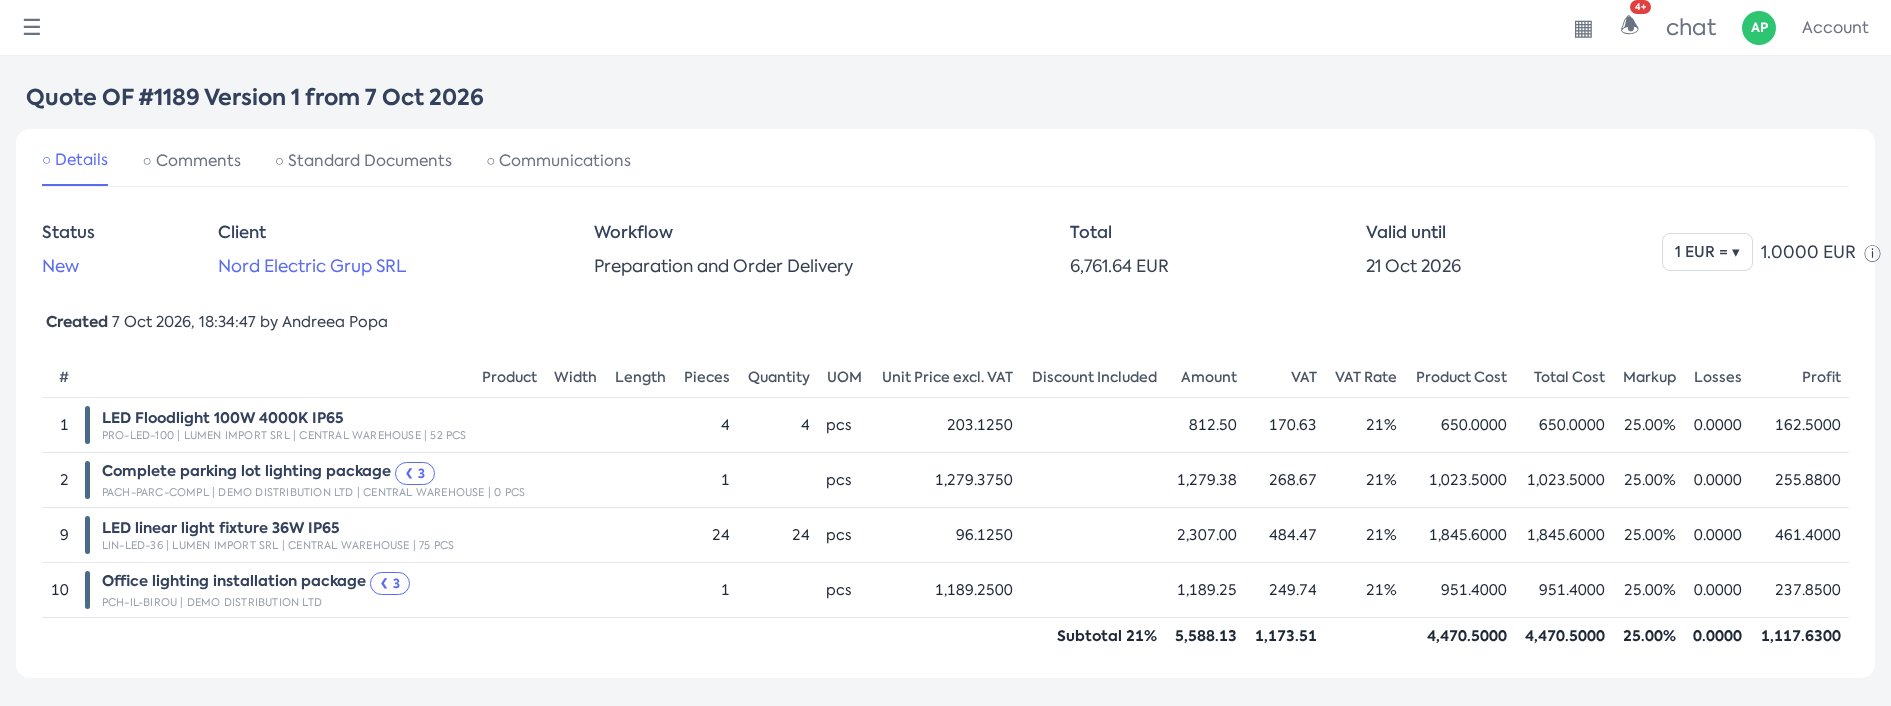Click the exchange rate info icon
The width and height of the screenshot is (1891, 706).
coord(1873,254)
